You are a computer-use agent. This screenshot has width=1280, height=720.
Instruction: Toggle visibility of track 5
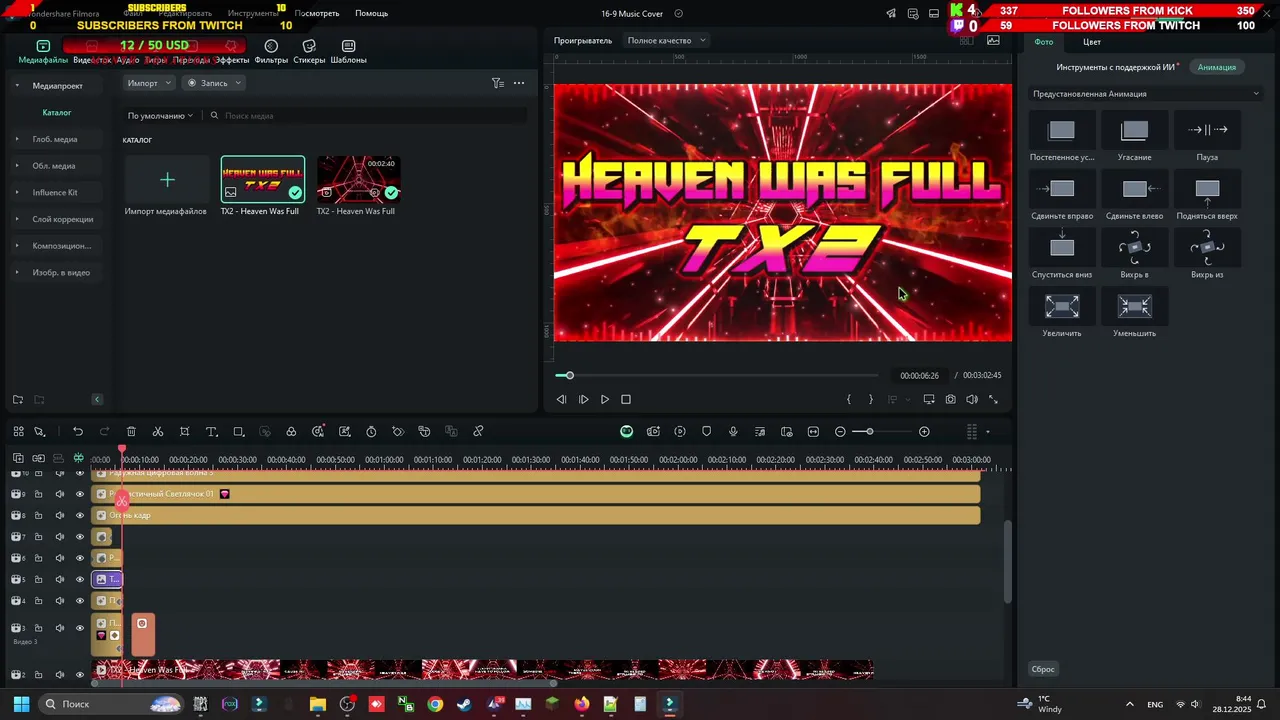[80, 580]
